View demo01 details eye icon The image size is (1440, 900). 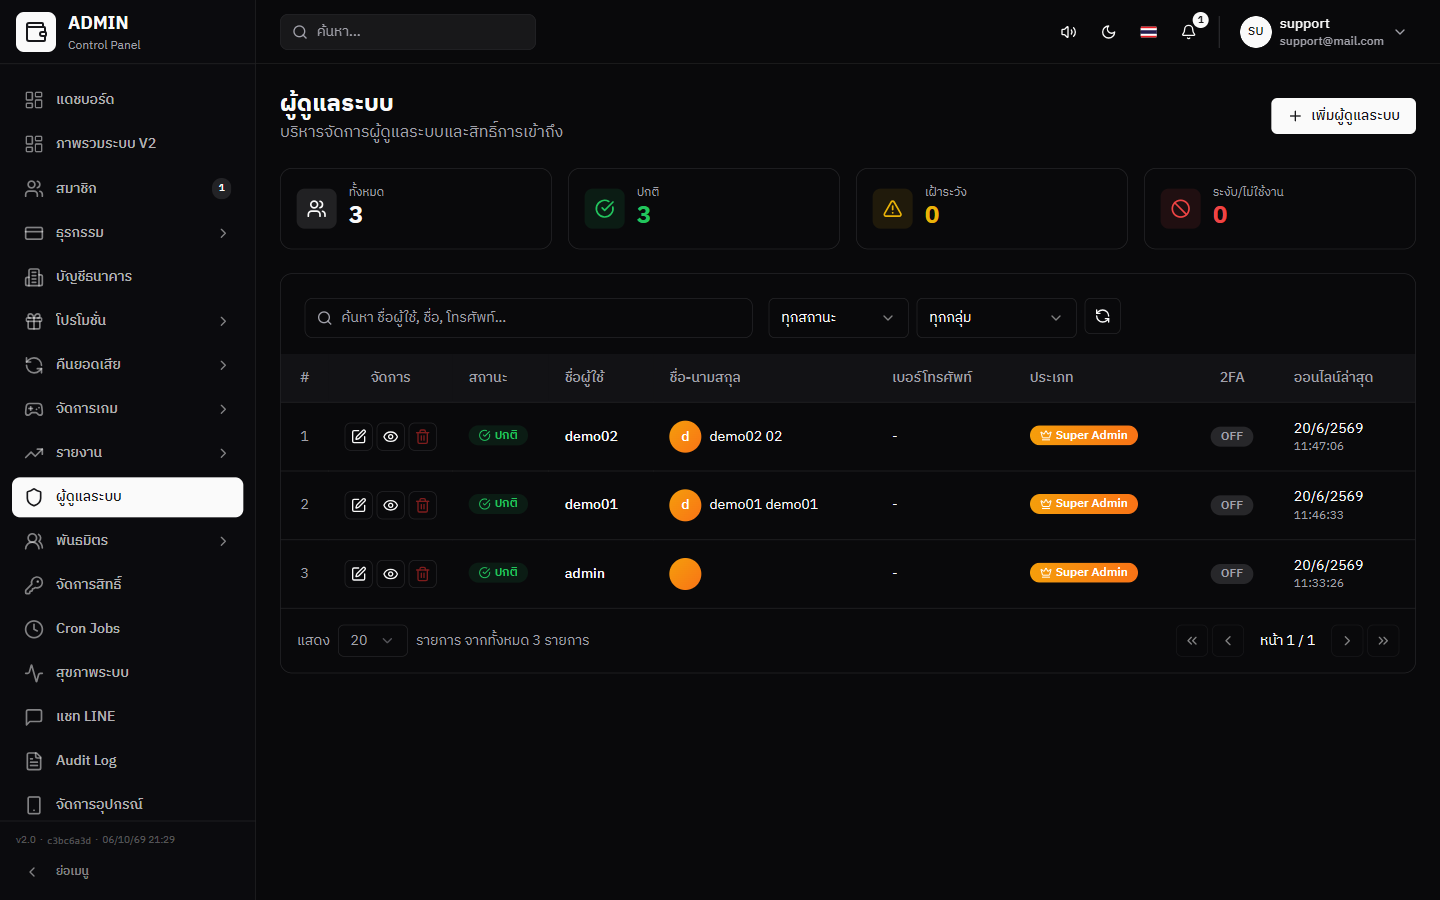(390, 505)
